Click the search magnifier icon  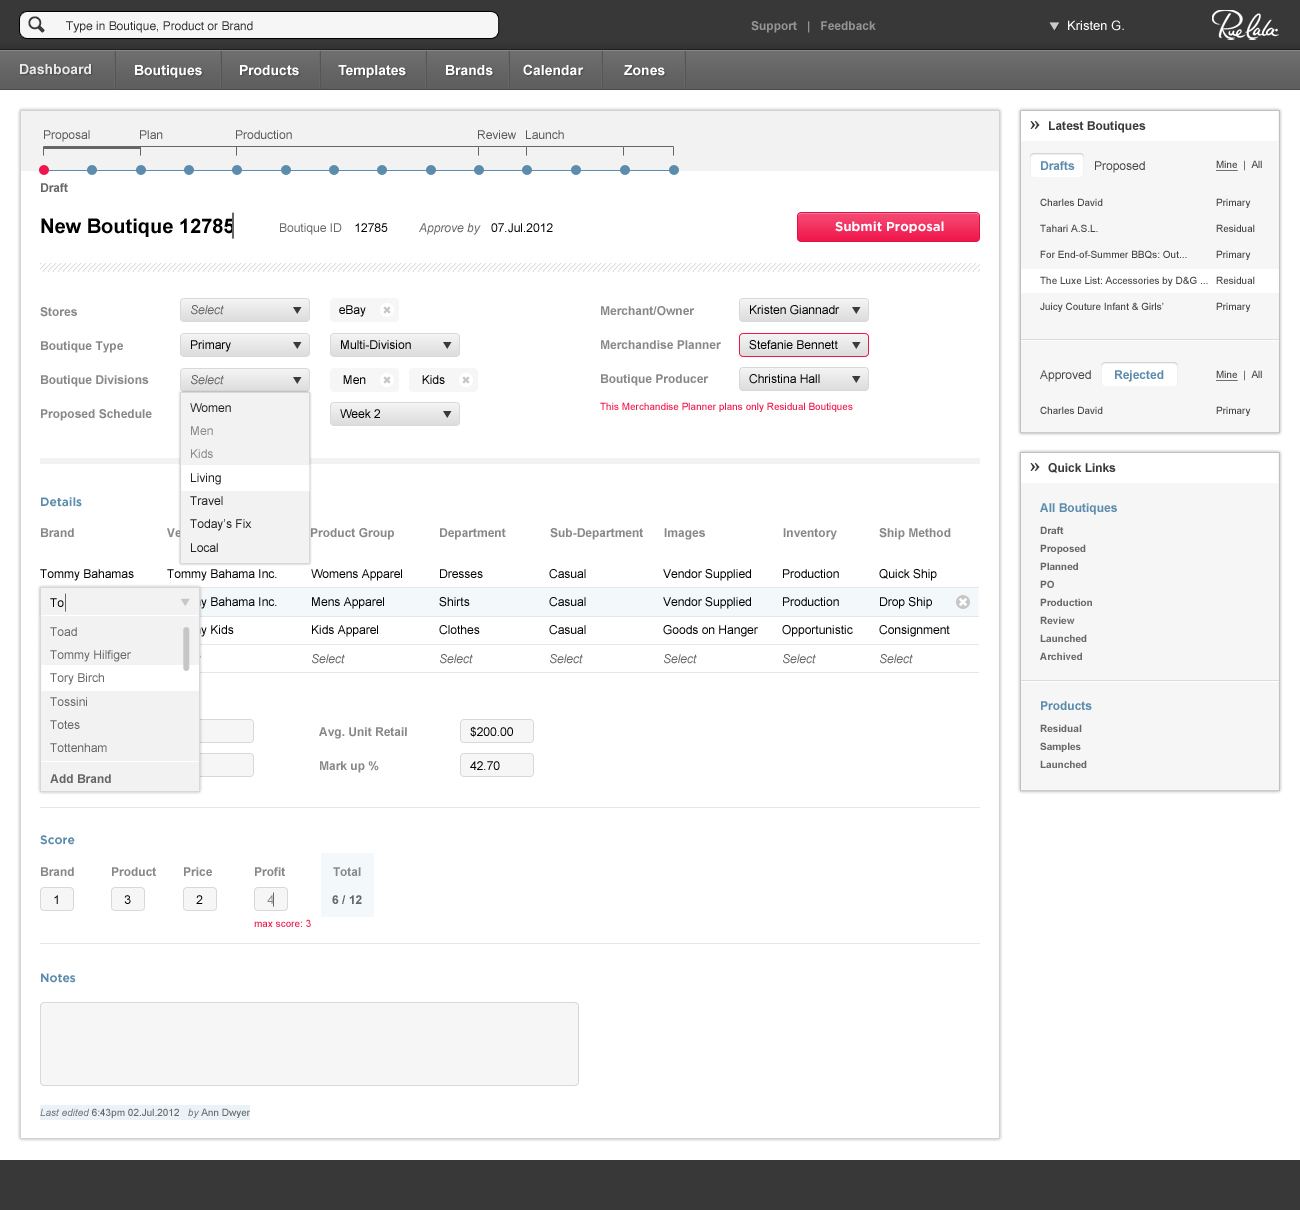(x=37, y=25)
